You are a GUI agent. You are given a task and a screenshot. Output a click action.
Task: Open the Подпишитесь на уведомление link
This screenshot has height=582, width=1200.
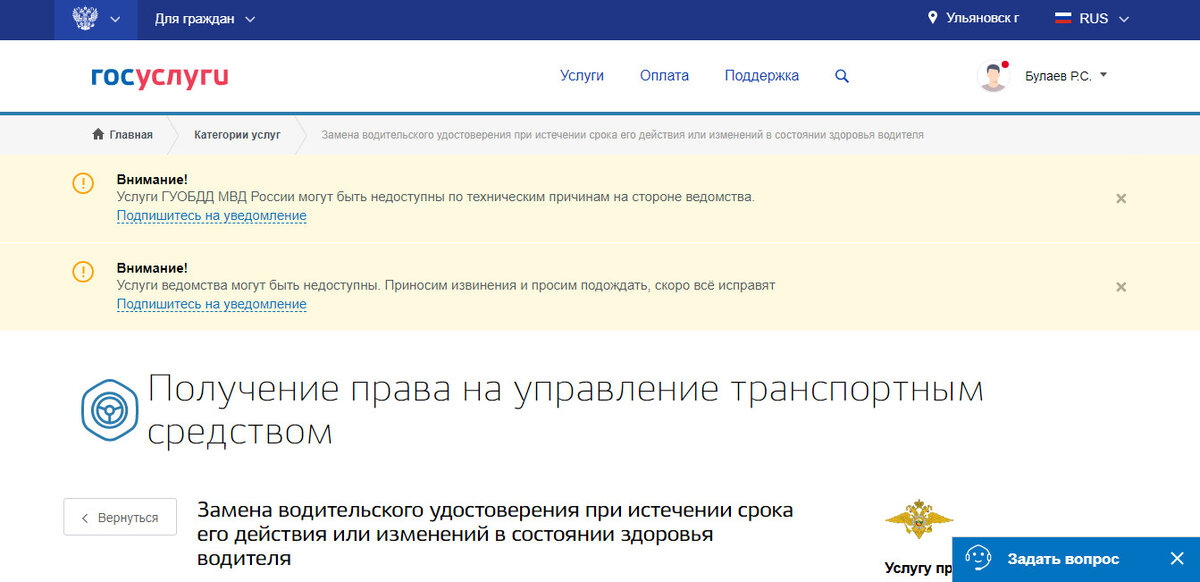point(210,215)
